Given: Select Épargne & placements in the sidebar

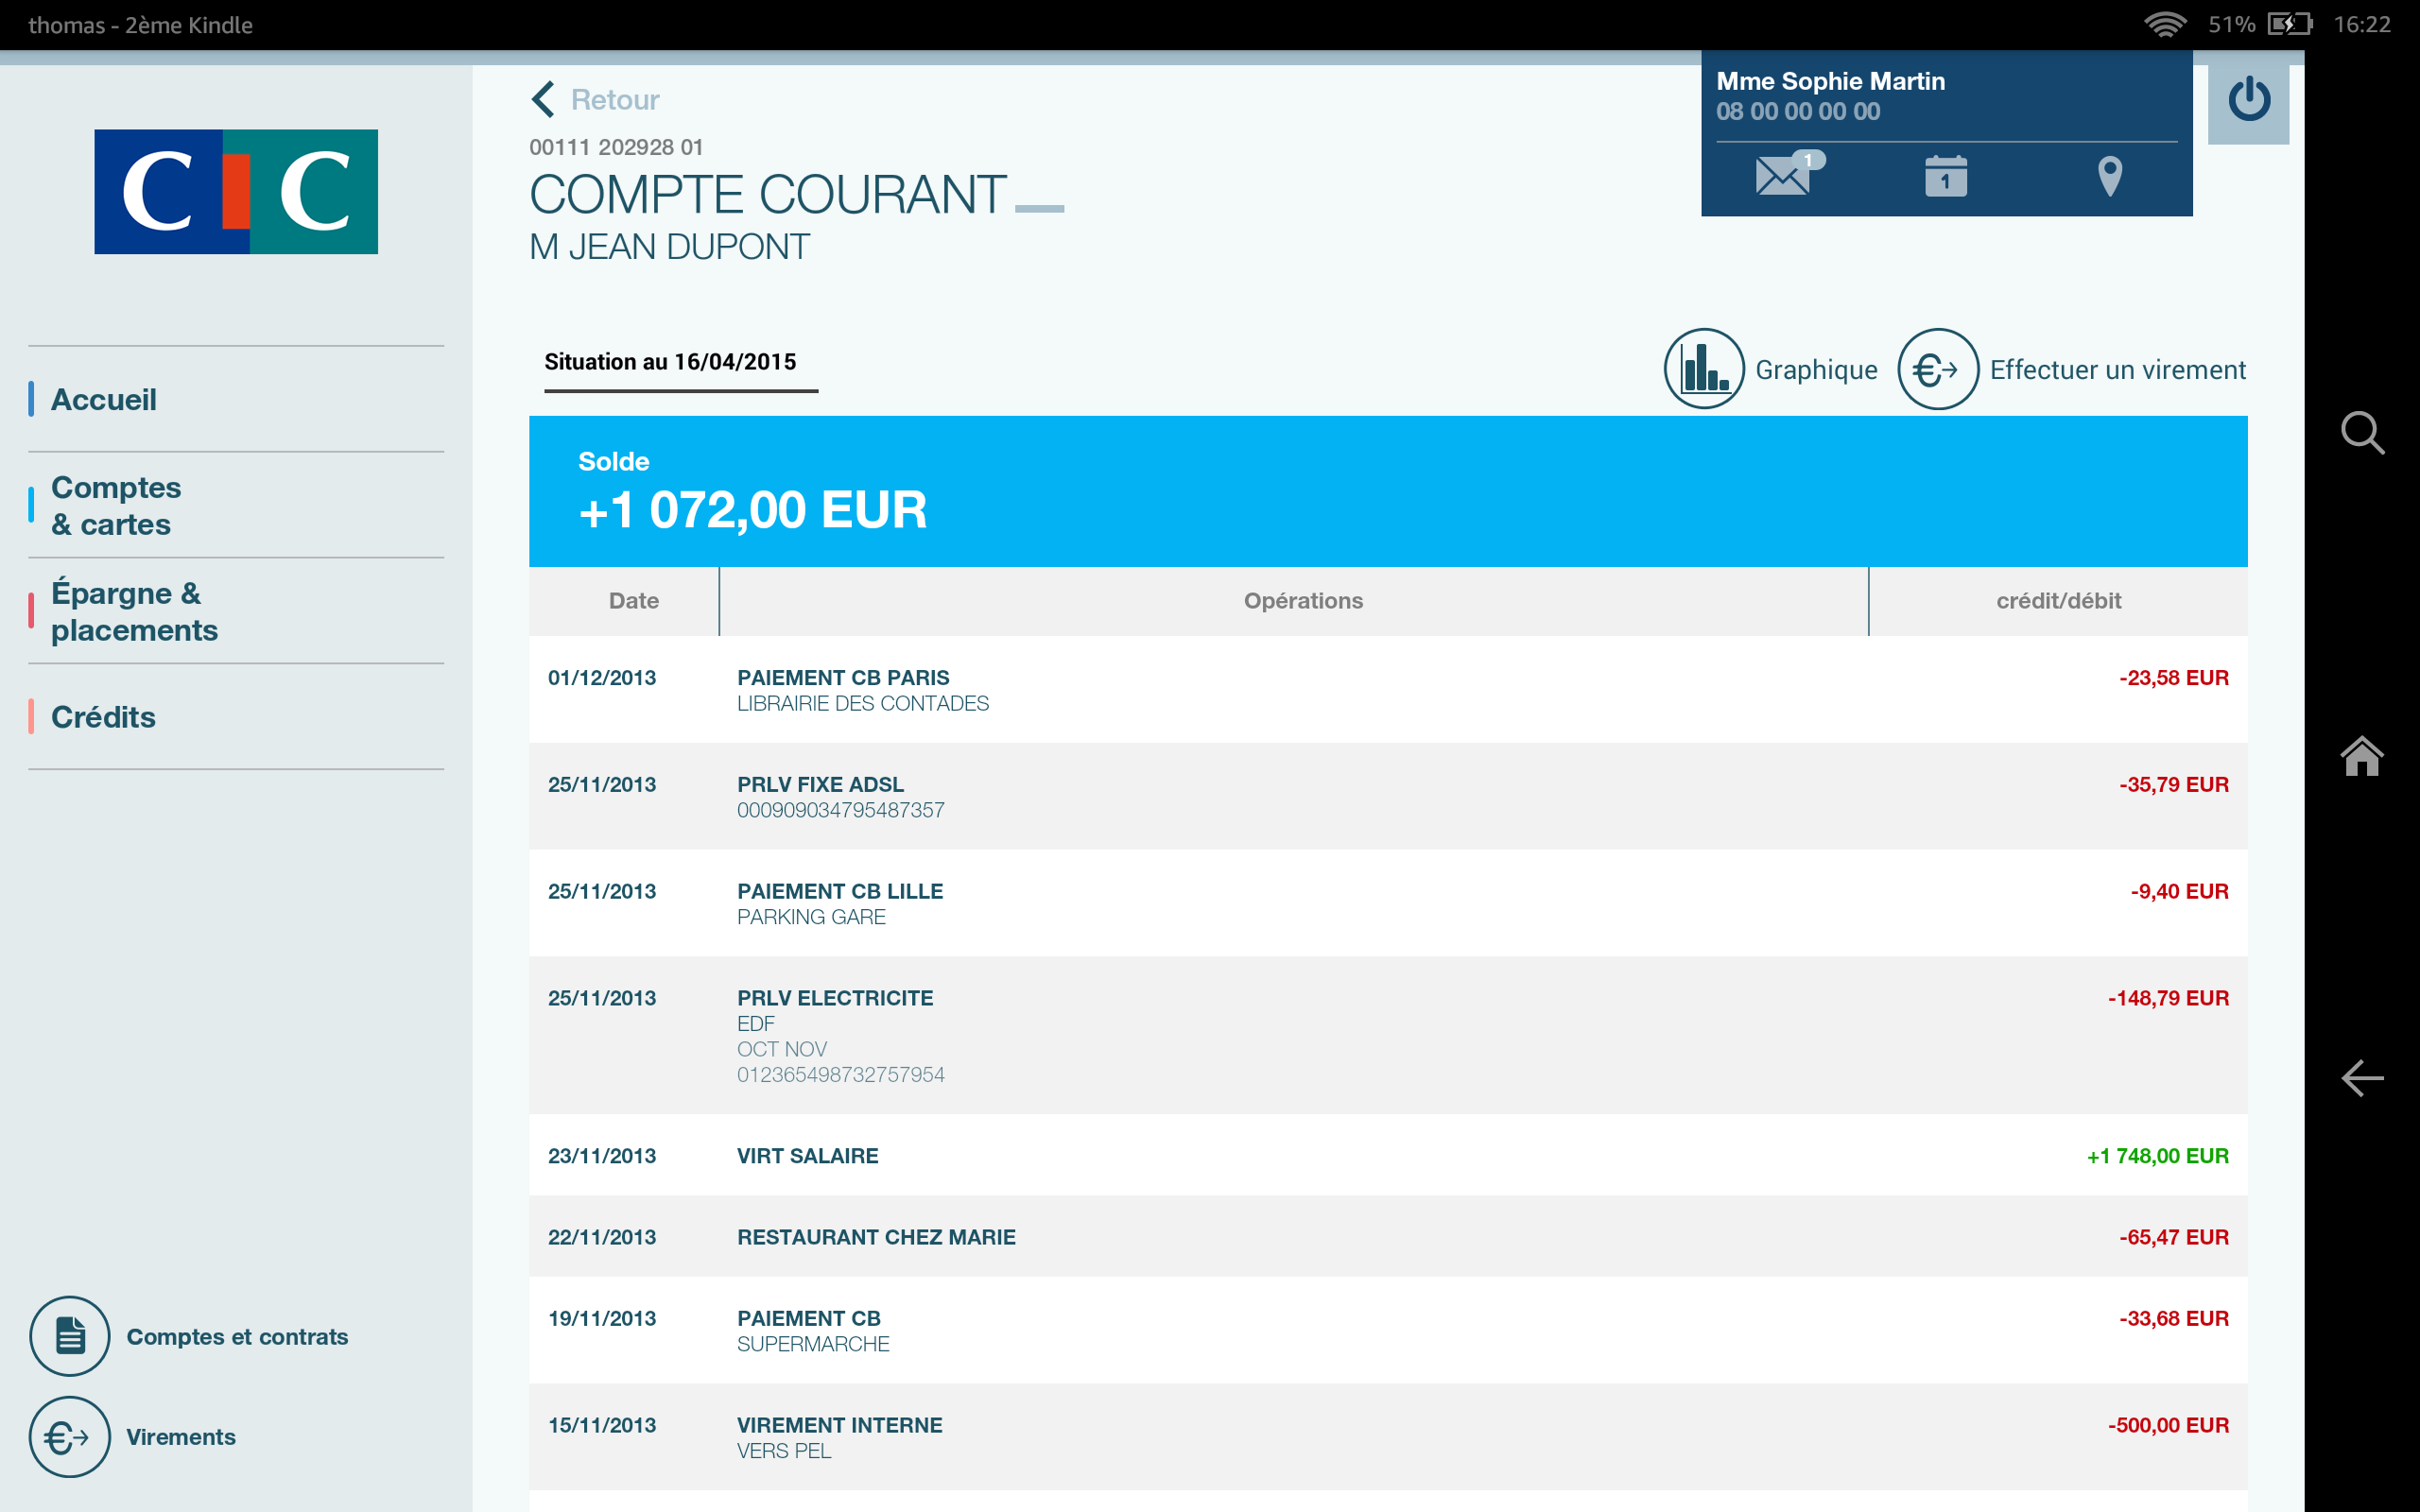Looking at the screenshot, I should pos(134,611).
